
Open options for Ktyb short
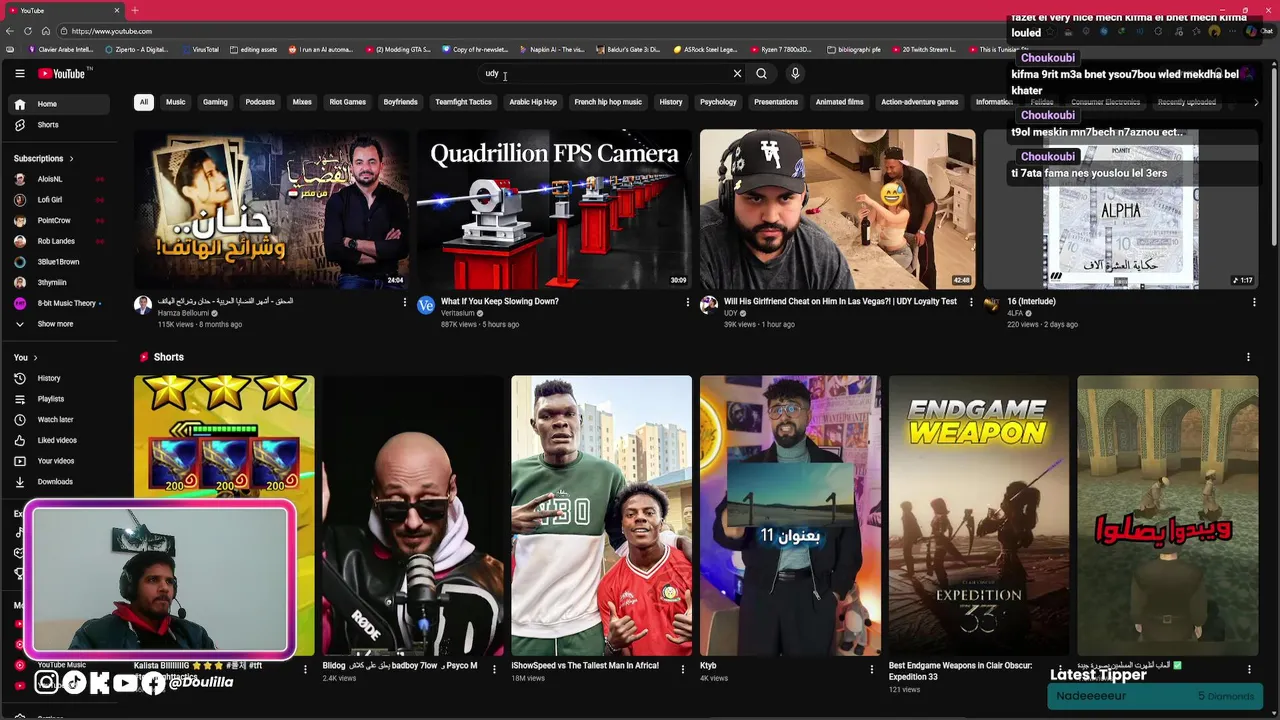coord(871,669)
